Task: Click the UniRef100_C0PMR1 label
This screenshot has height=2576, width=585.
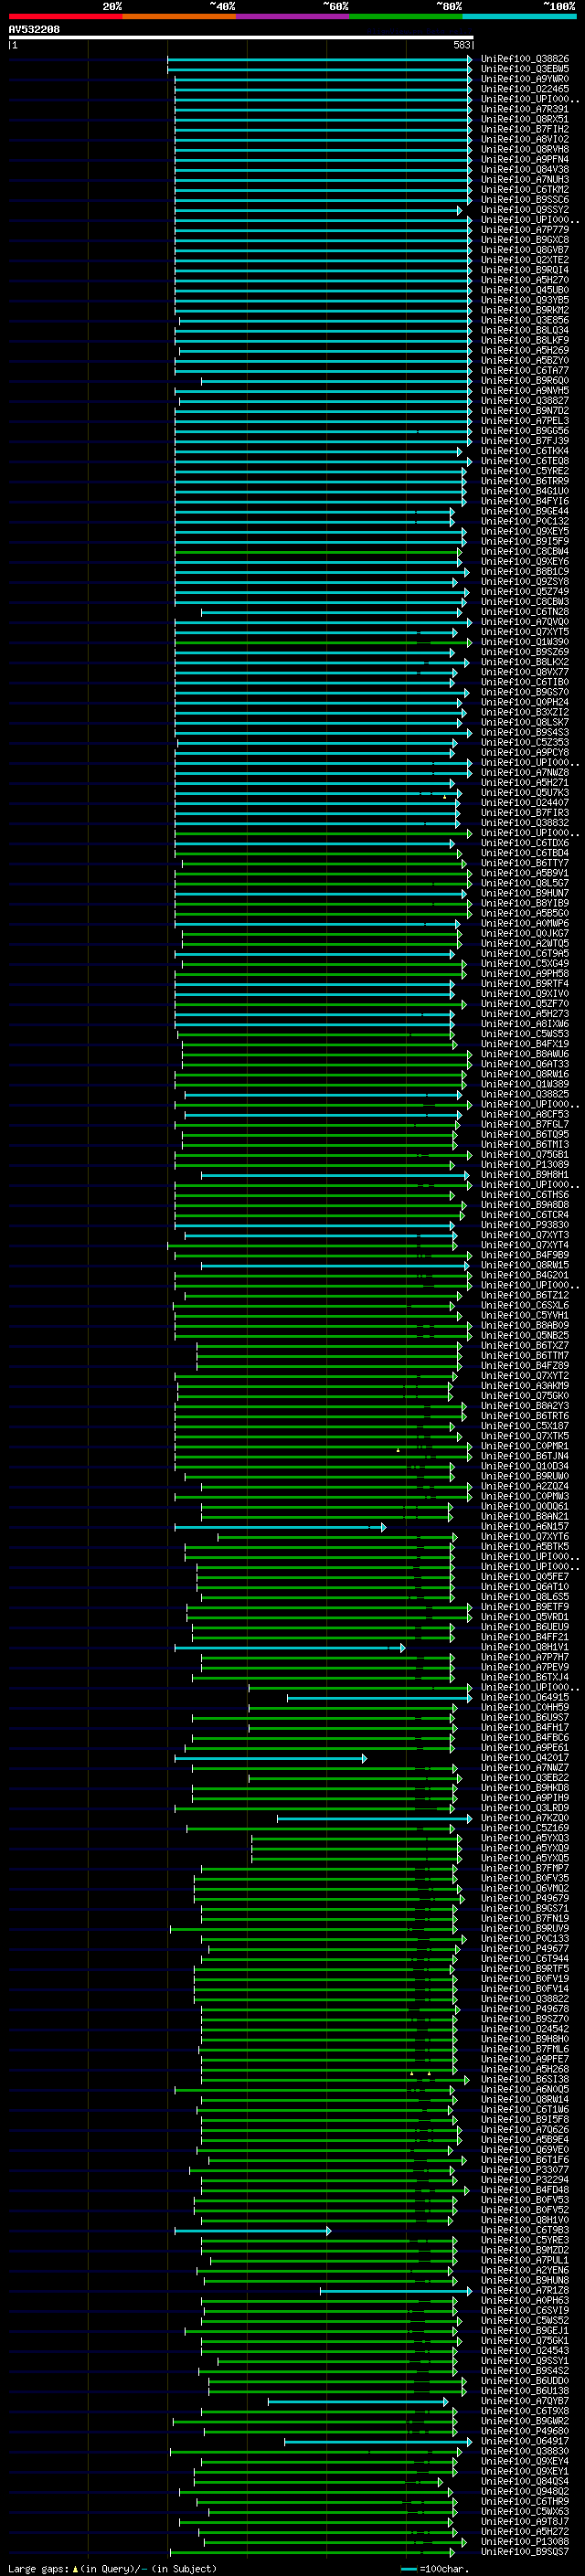Action: (525, 1446)
